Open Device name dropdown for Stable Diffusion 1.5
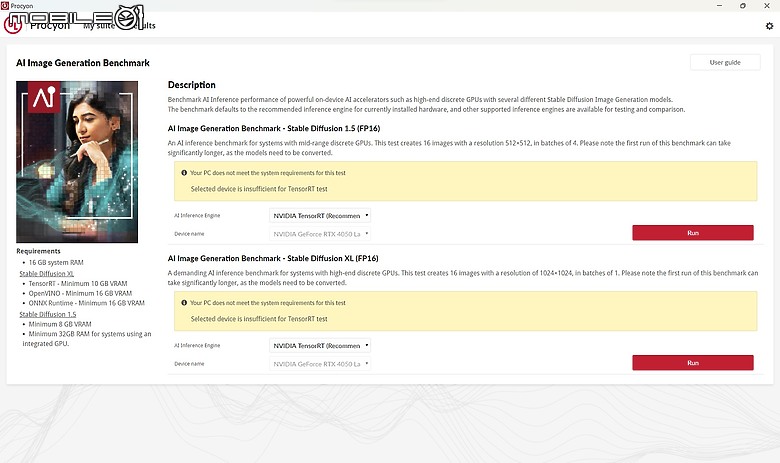The image size is (780, 463). tap(320, 234)
